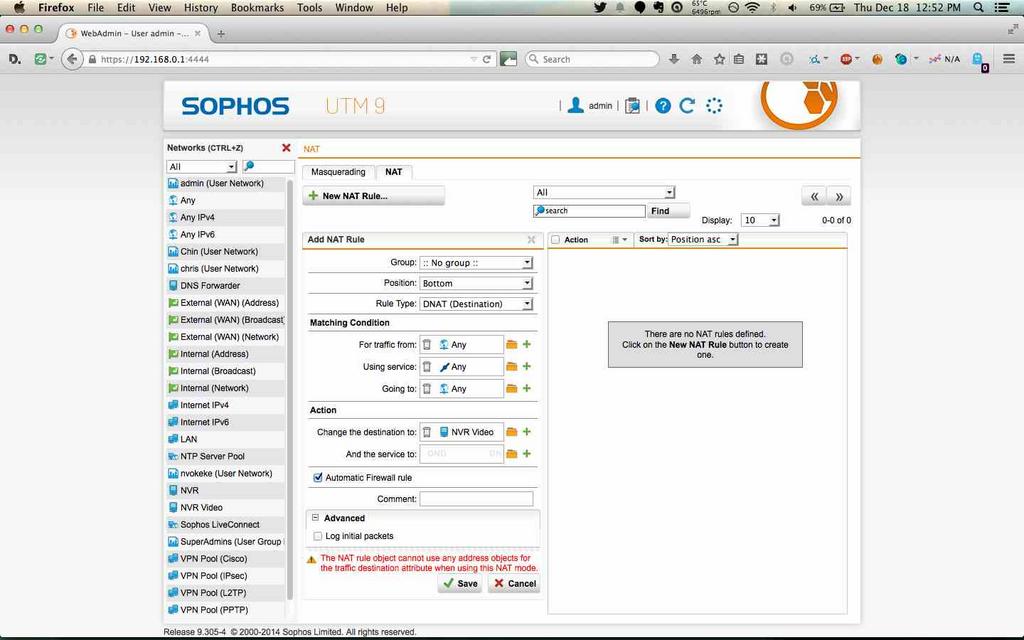Open Firefox hamburger menu

coord(1009,59)
